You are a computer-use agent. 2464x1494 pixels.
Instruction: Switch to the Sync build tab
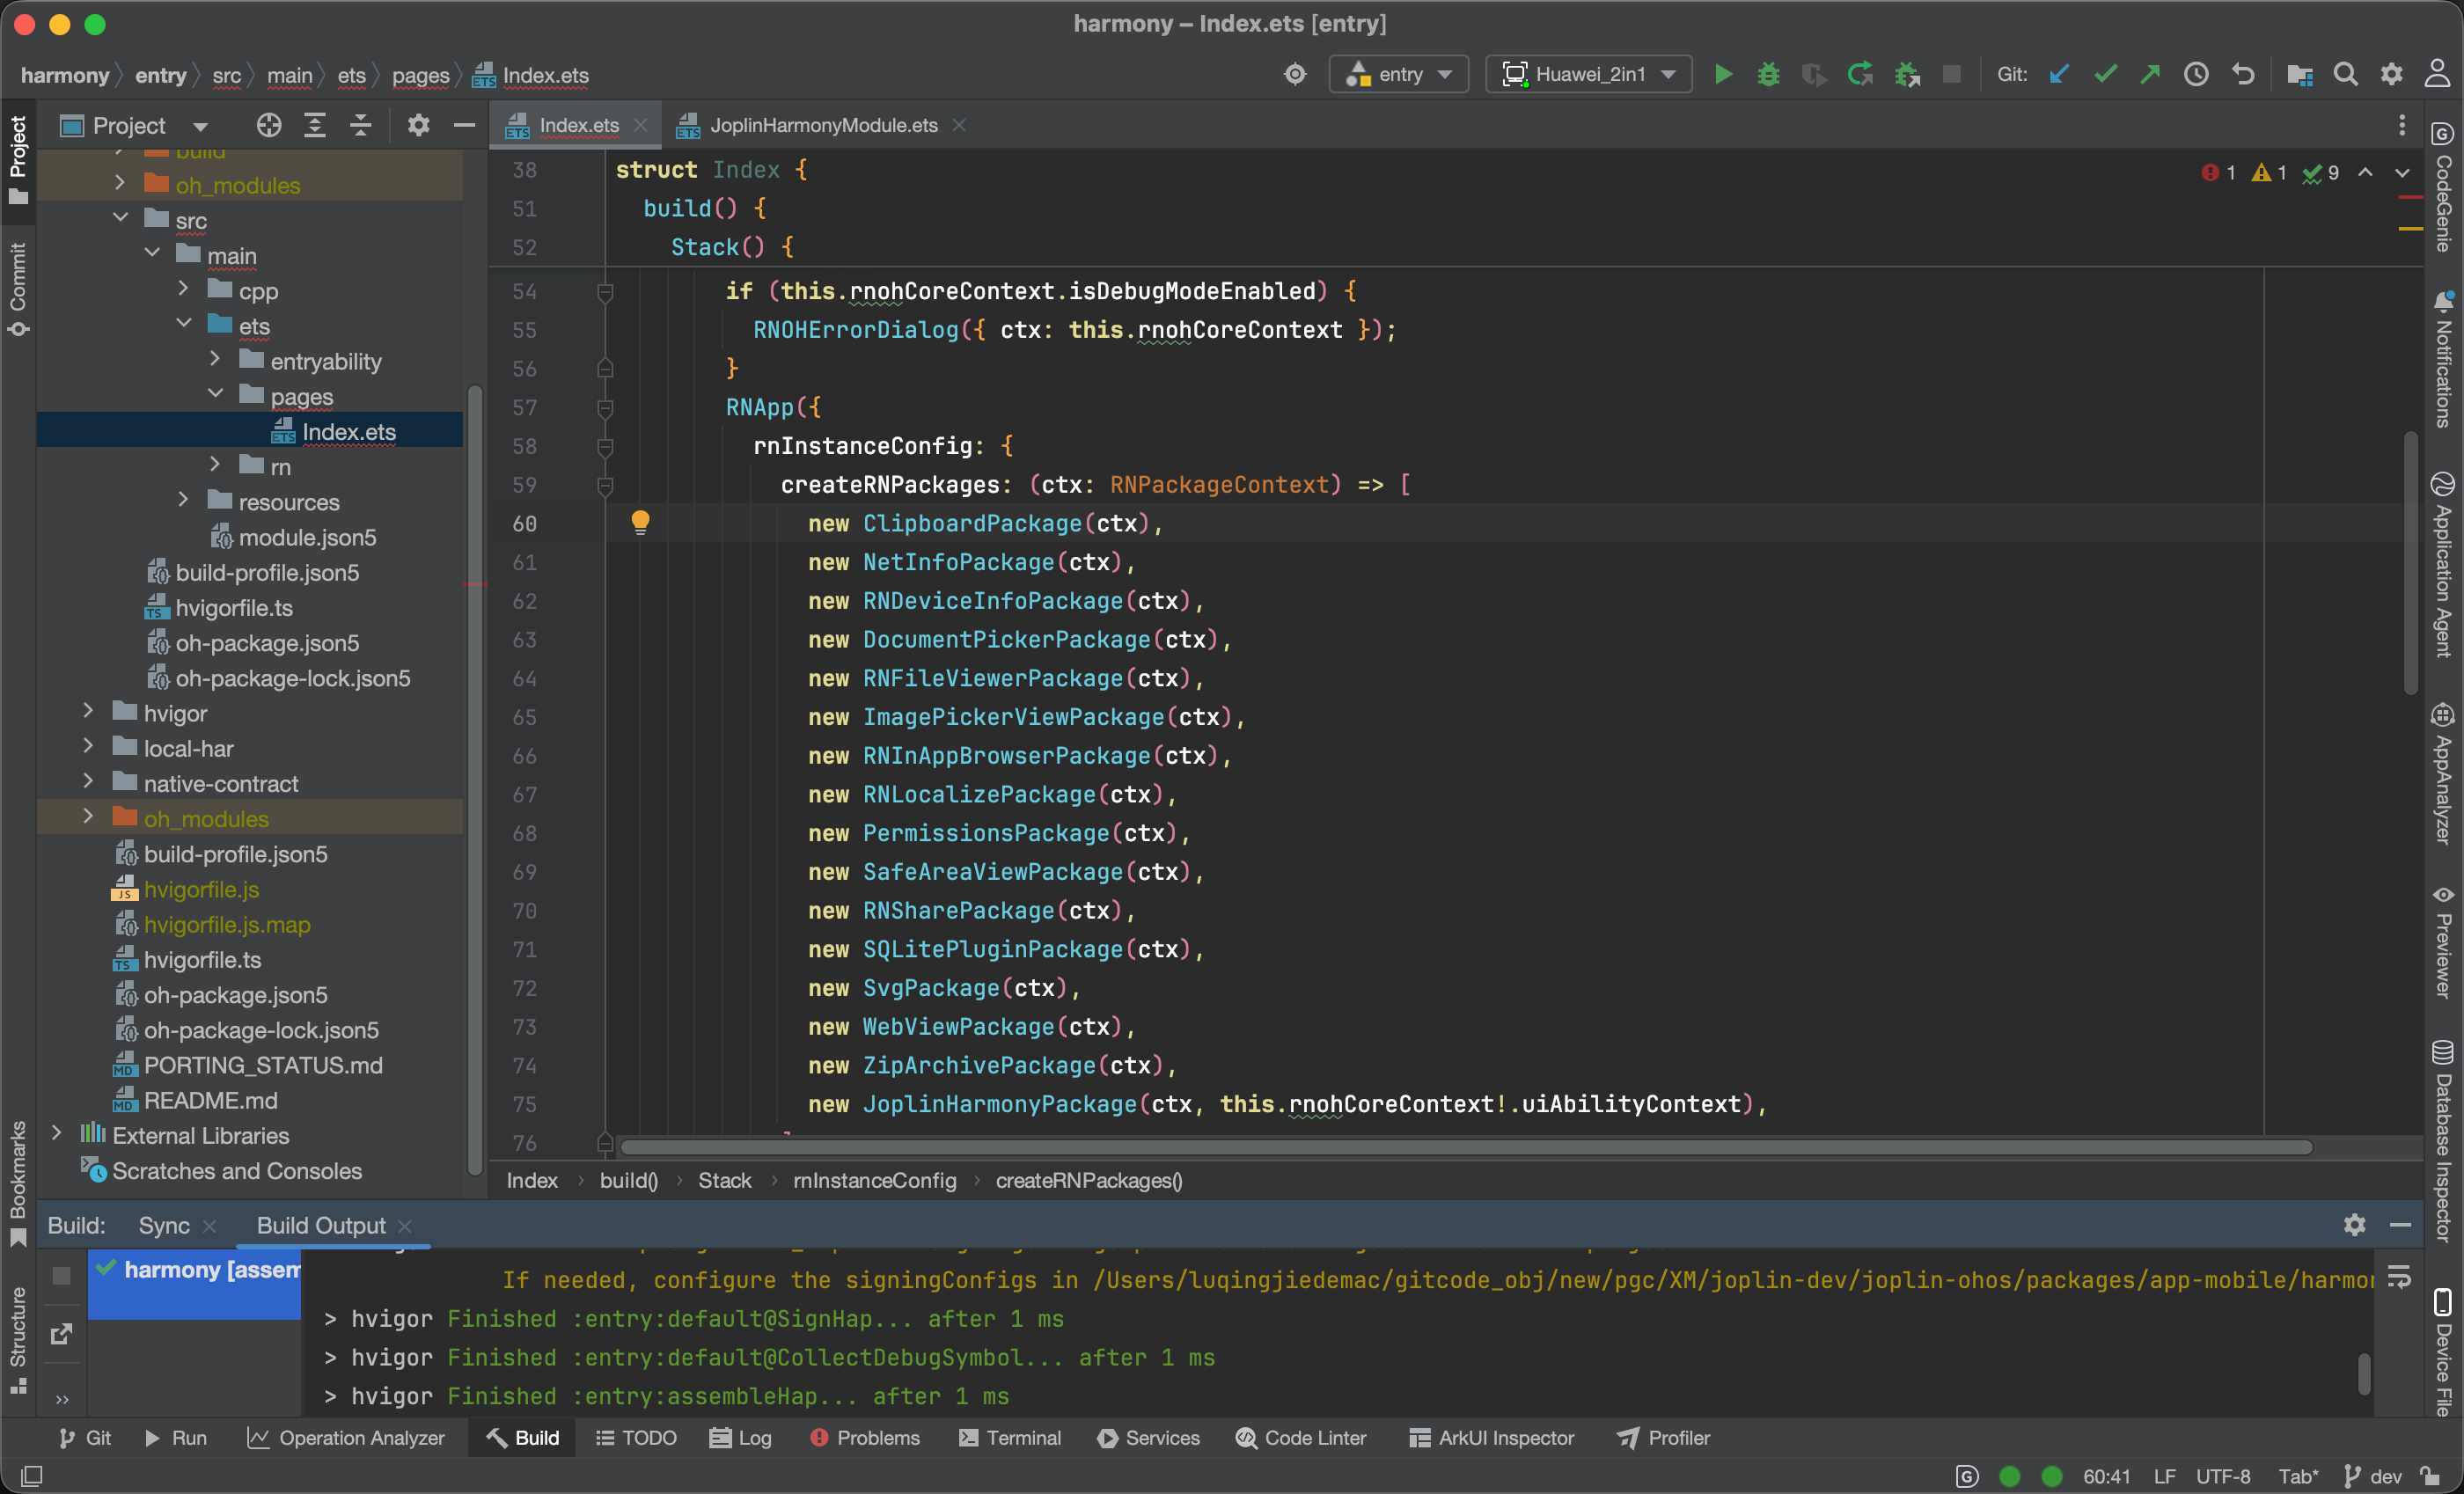(x=164, y=1225)
